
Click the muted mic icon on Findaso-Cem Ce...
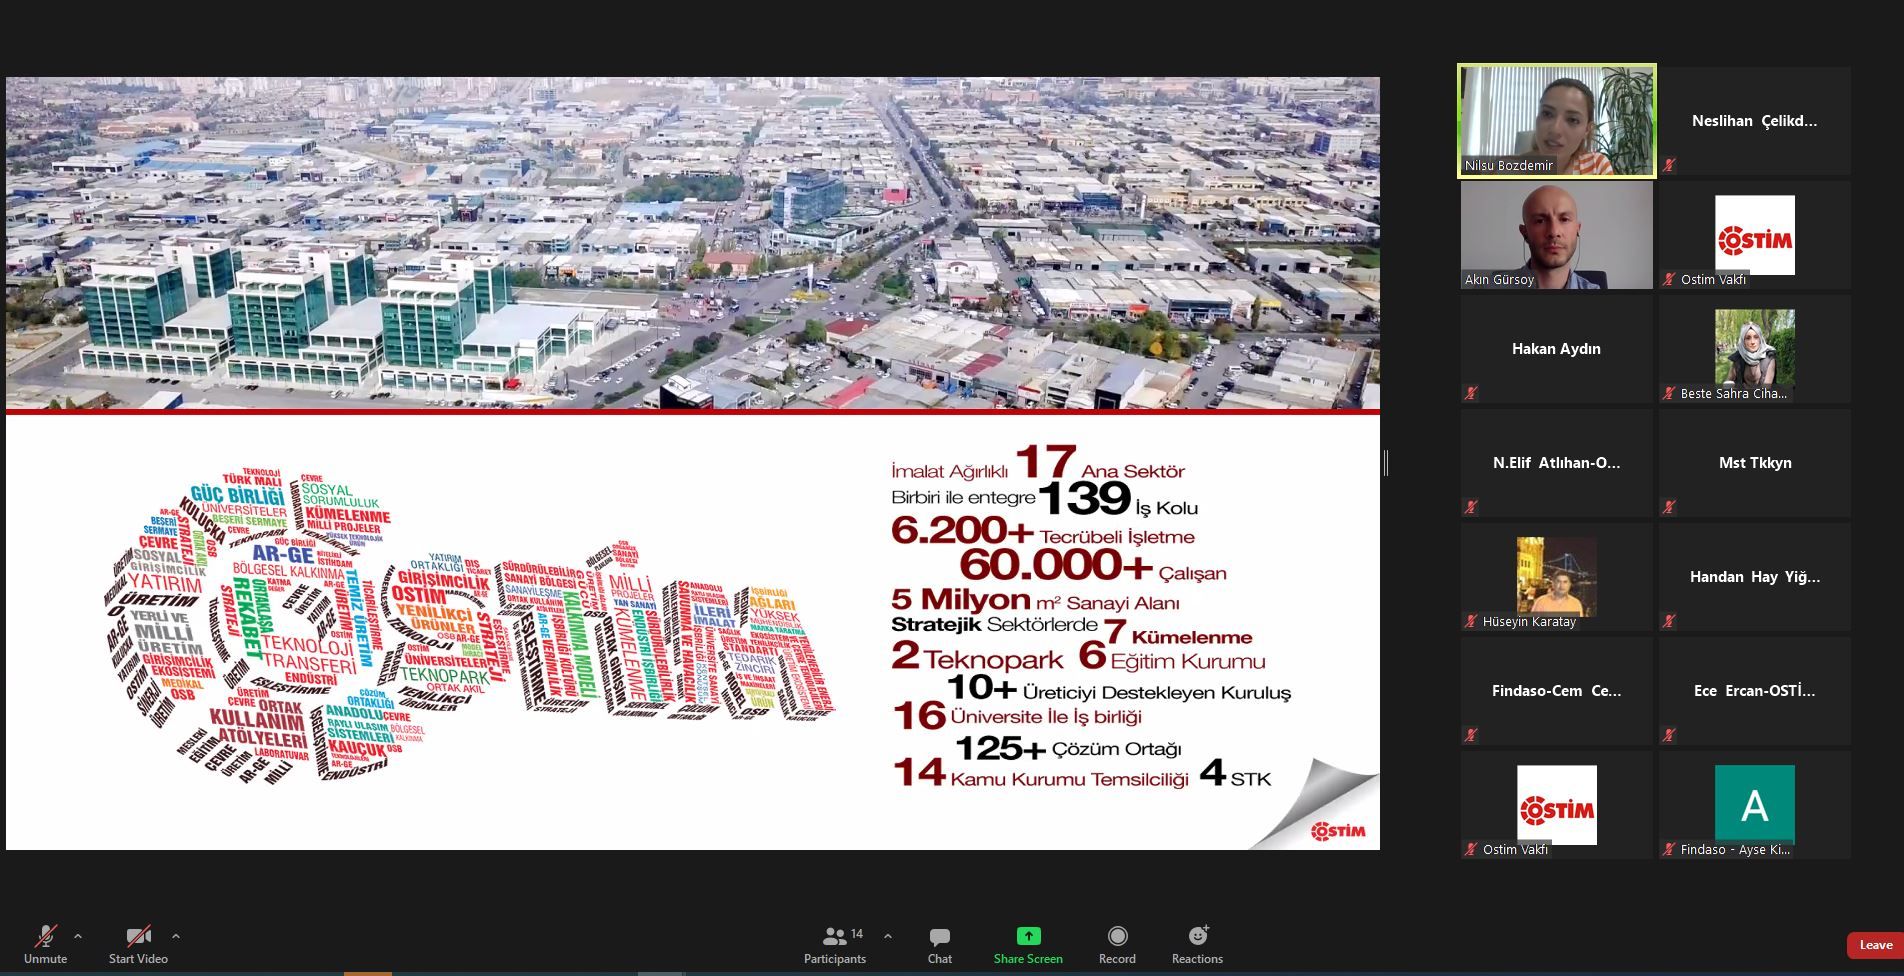point(1471,735)
